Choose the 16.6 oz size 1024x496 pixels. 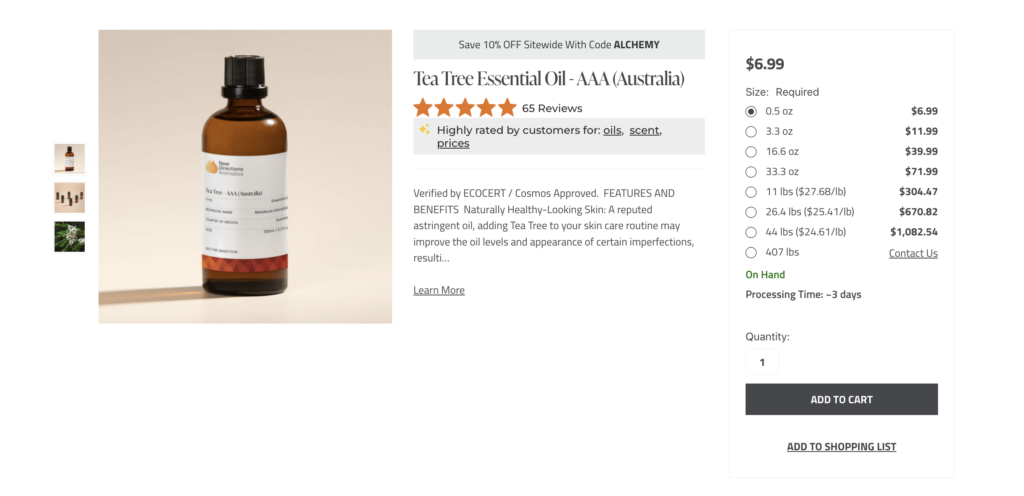(x=752, y=151)
